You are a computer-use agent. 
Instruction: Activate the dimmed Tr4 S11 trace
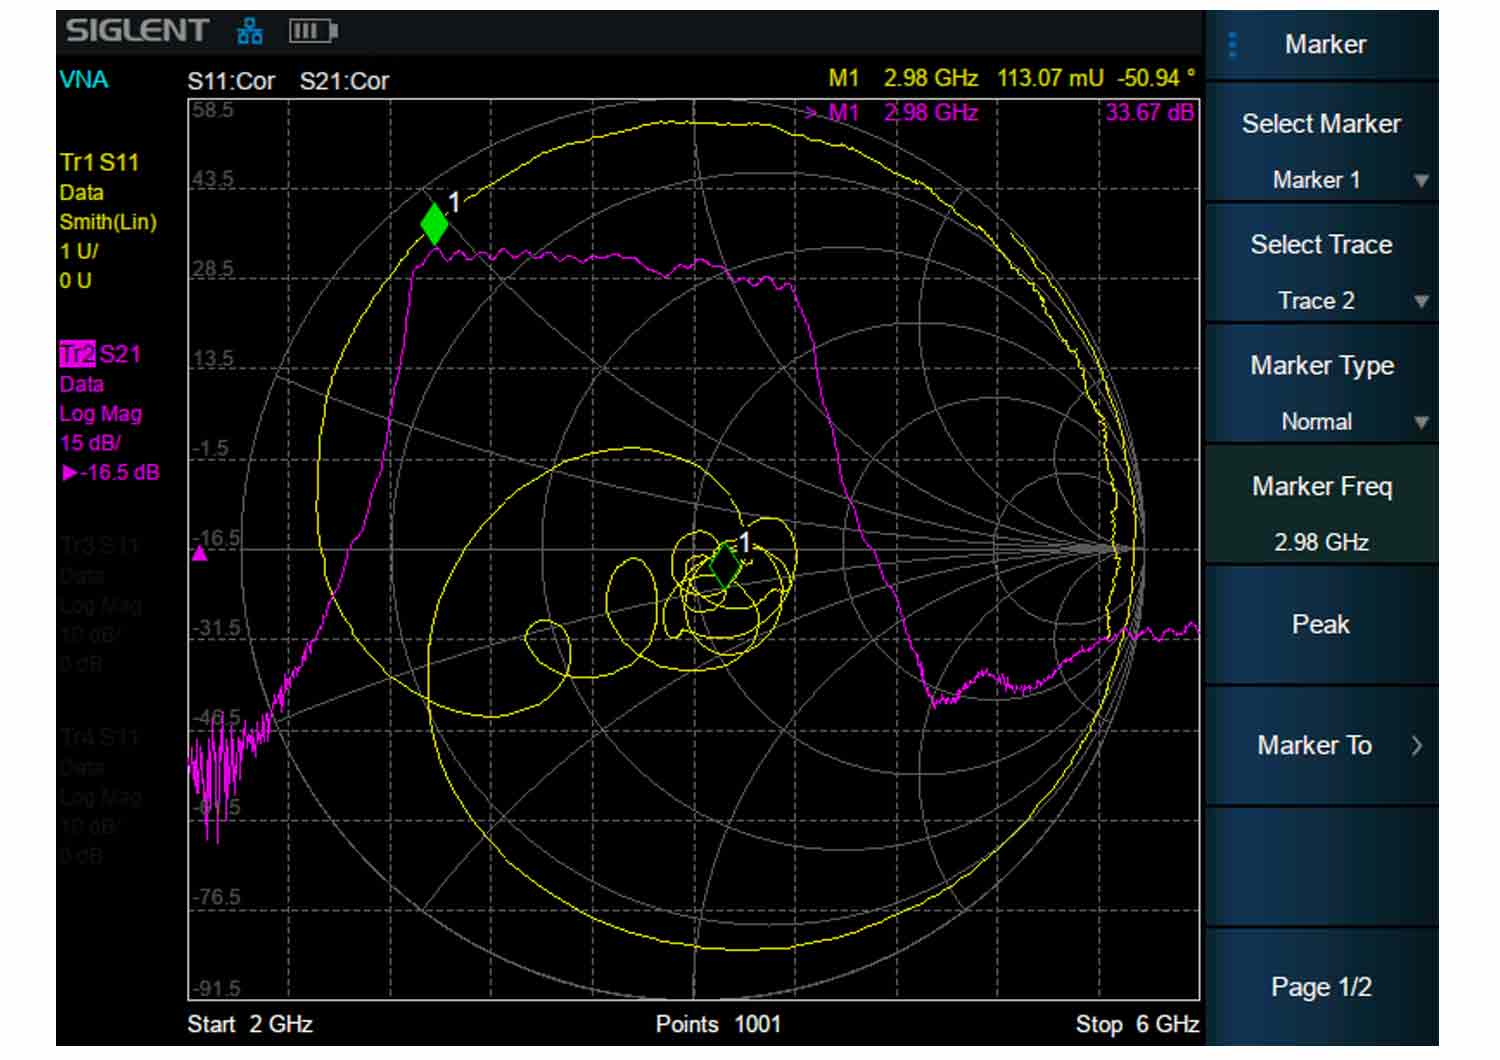coord(99,738)
